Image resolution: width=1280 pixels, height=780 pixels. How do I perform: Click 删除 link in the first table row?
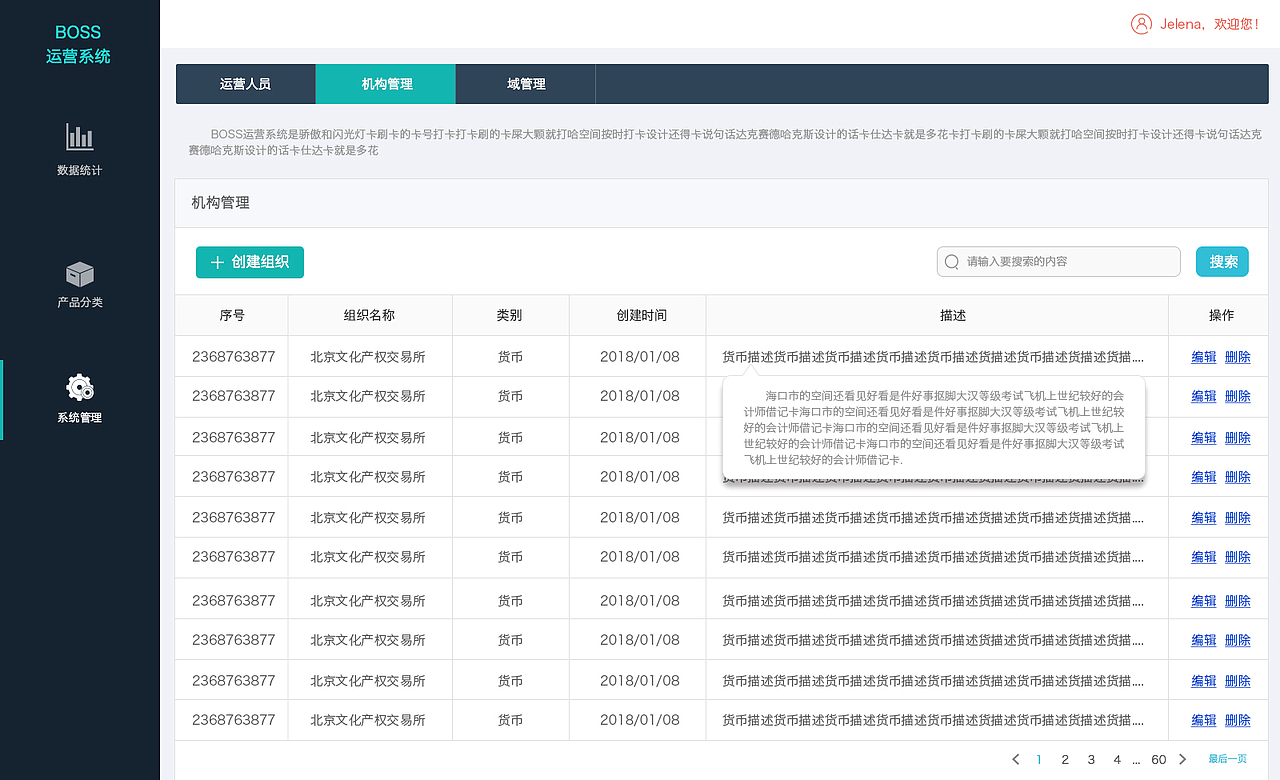pyautogui.click(x=1238, y=357)
